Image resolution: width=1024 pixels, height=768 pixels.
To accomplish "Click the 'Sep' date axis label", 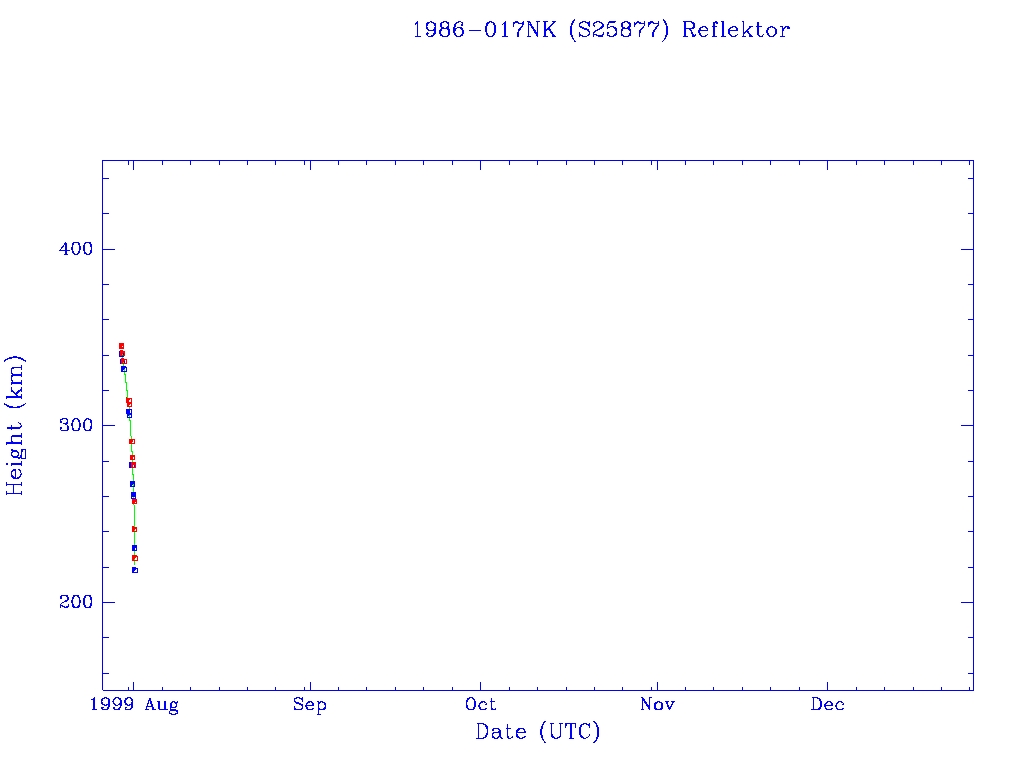I will coord(310,705).
